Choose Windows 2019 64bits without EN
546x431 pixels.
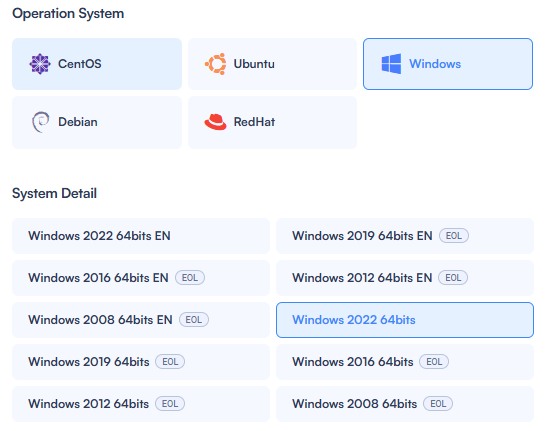141,362
